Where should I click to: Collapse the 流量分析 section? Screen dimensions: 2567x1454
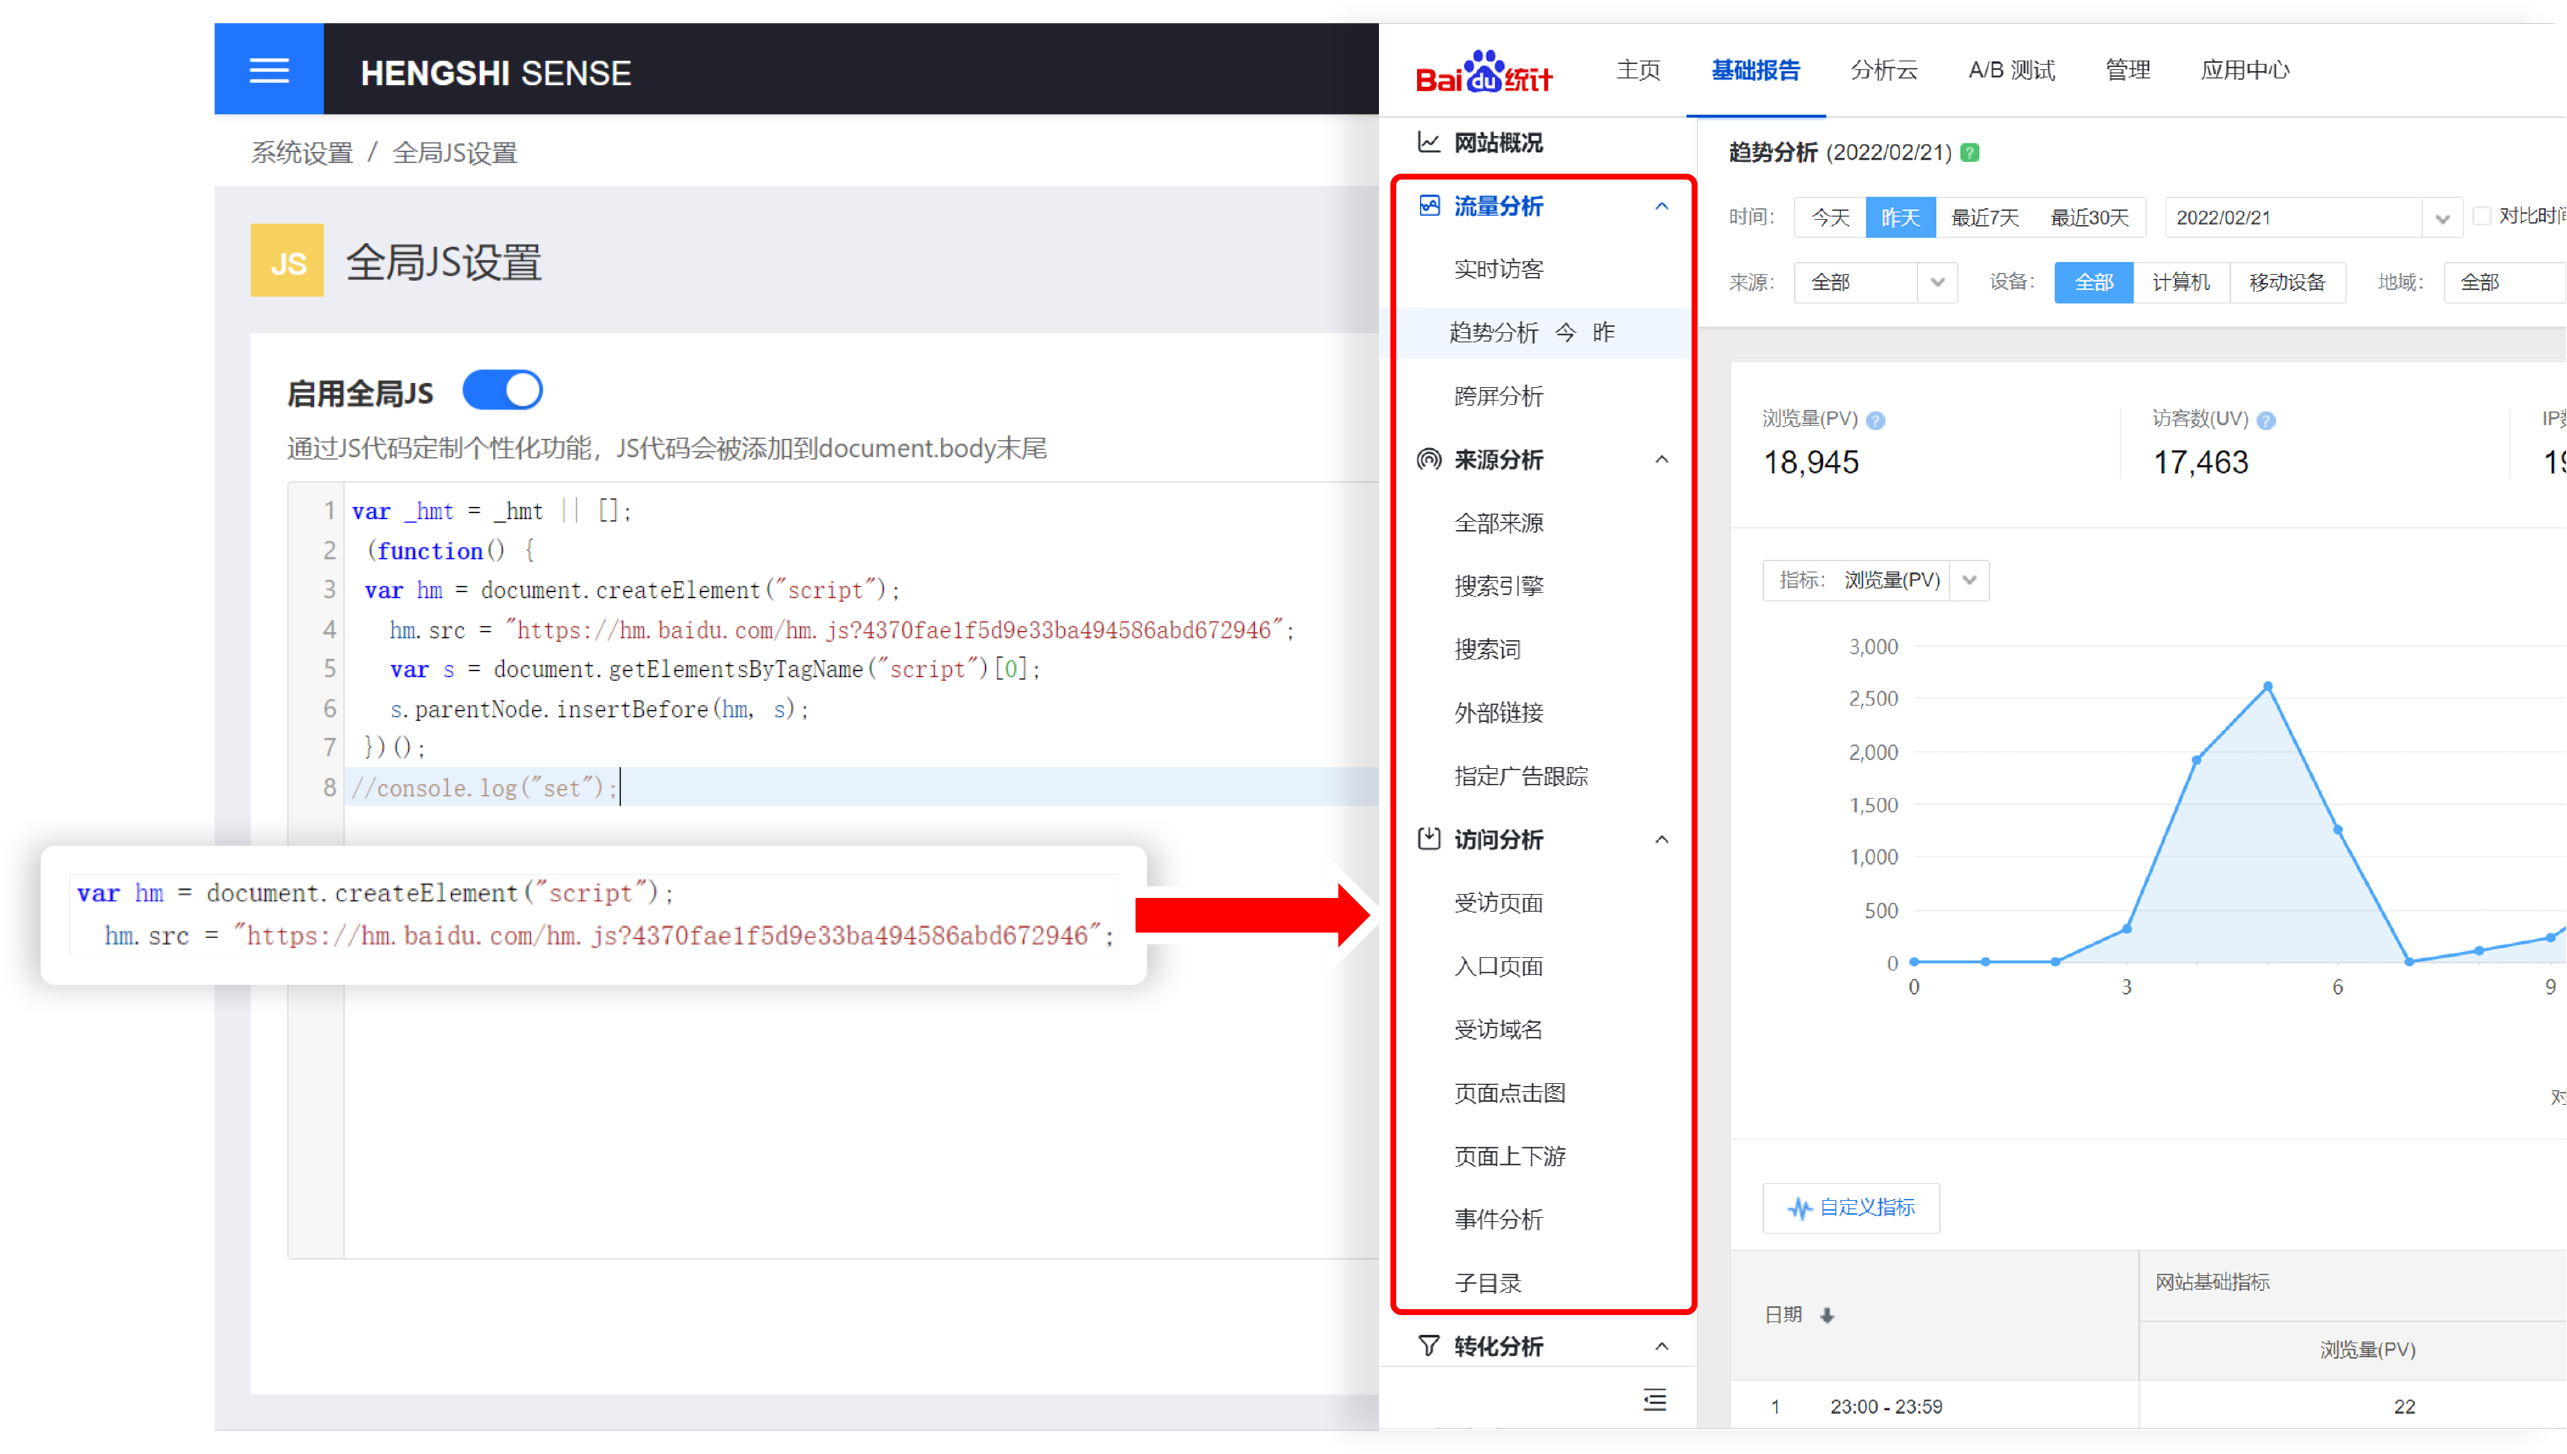tap(1662, 206)
